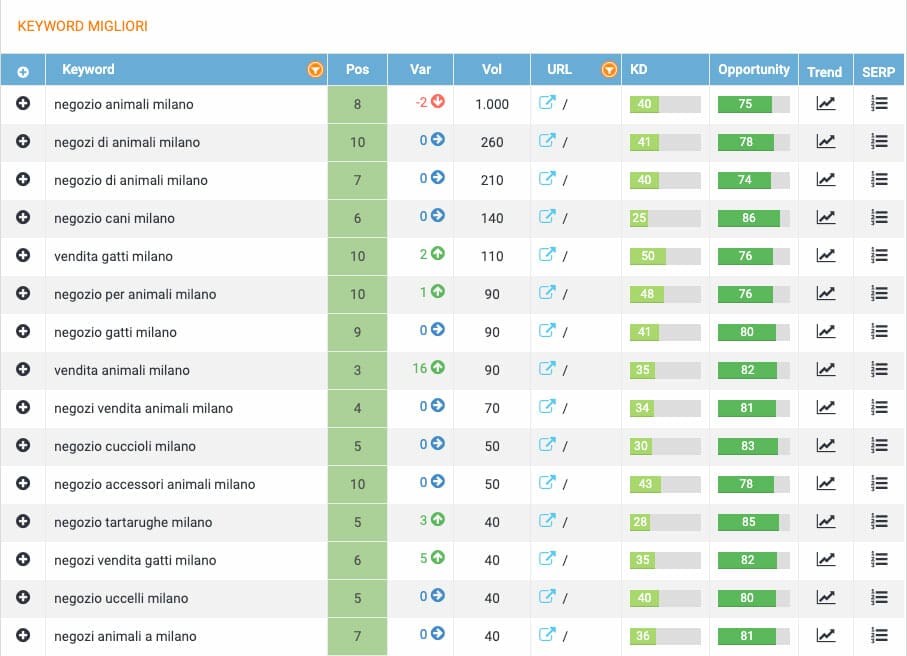Sort table by the Pos column header
Screen dimensions: 907x656
[x=357, y=69]
